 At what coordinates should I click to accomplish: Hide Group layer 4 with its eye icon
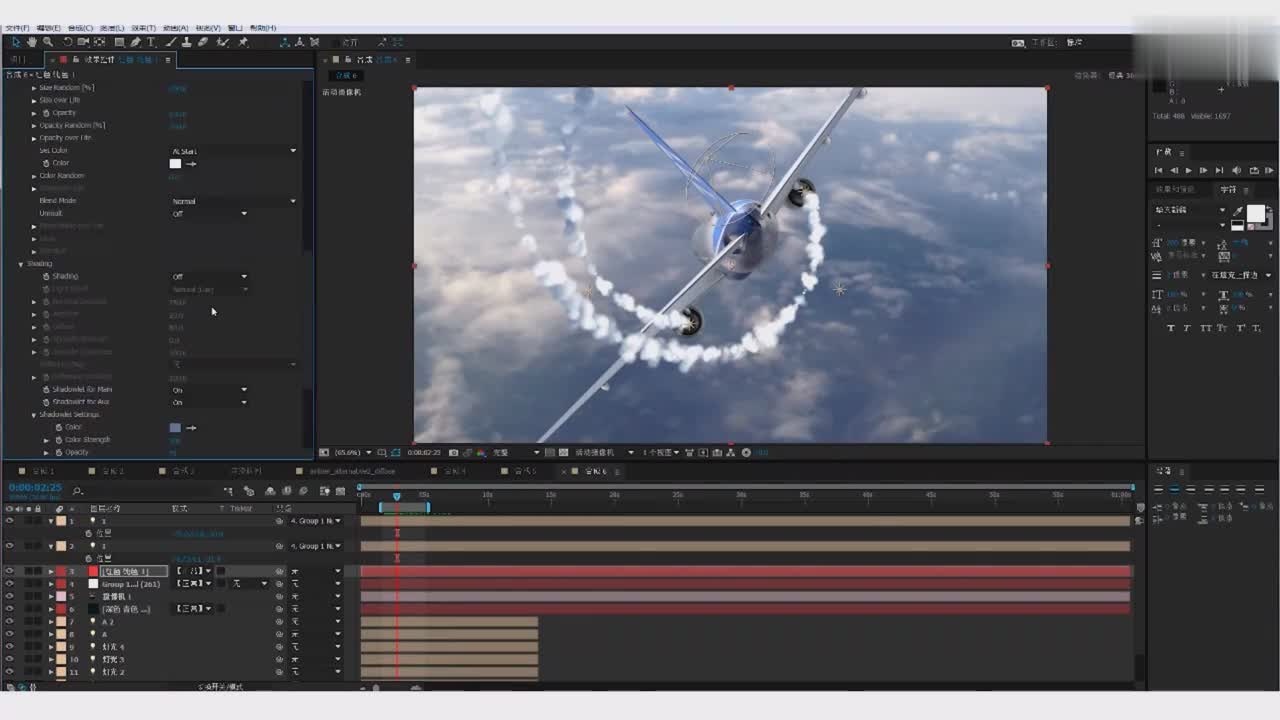click(x=9, y=584)
